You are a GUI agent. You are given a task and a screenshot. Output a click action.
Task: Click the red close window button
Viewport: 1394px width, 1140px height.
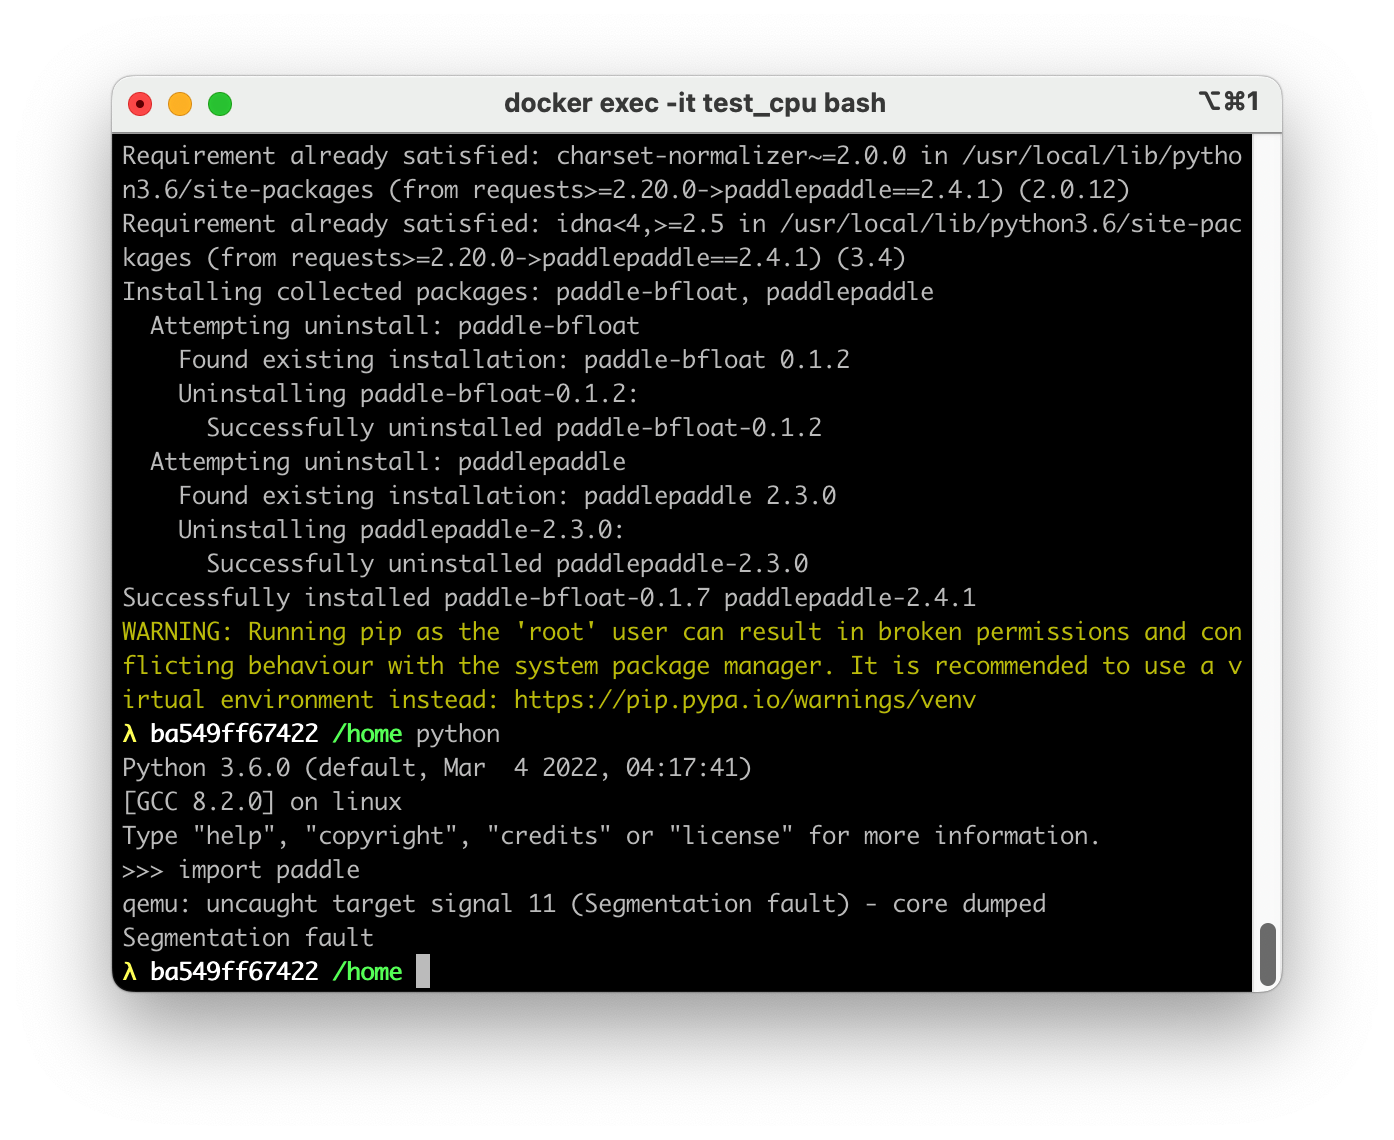(140, 104)
